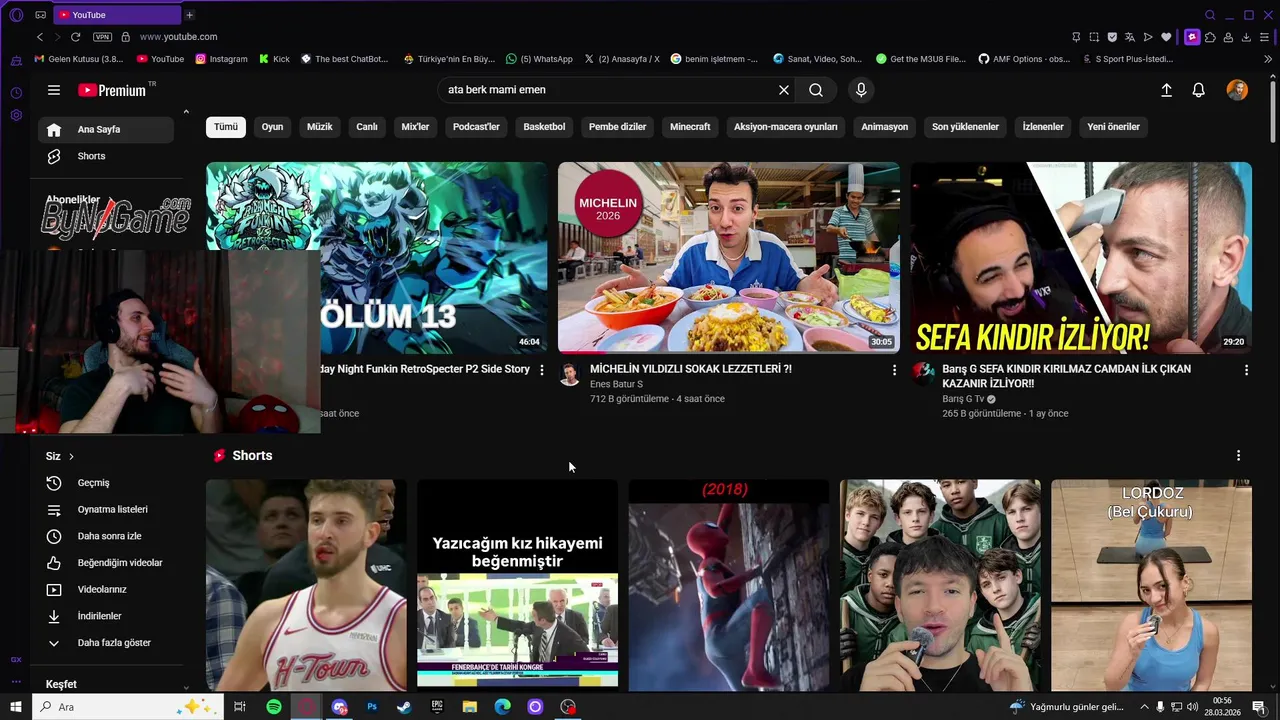Open Steam from the taskbar
The width and height of the screenshot is (1280, 720).
(404, 707)
